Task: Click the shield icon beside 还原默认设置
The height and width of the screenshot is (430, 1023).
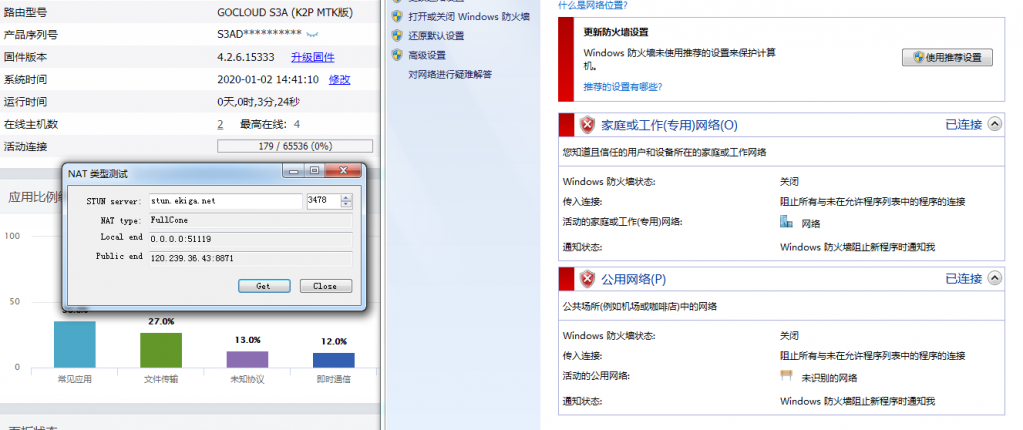Action: tap(397, 35)
